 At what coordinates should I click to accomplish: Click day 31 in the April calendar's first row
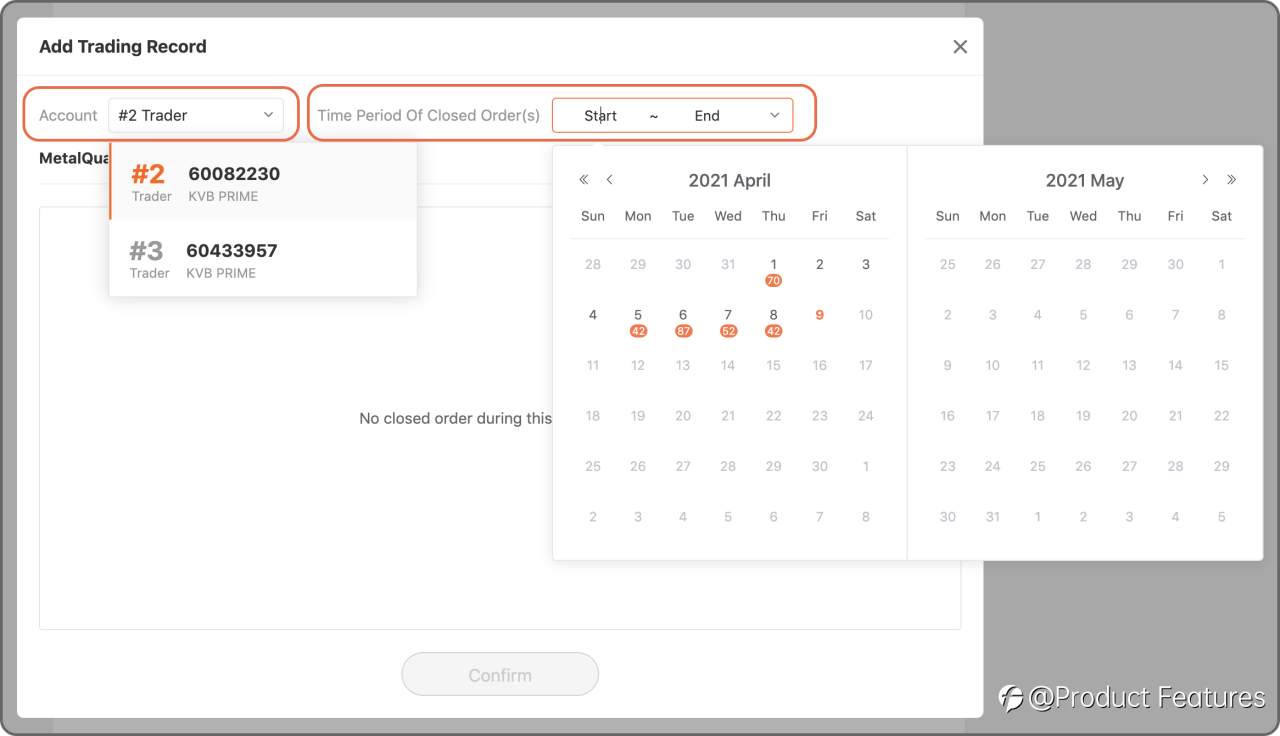click(728, 265)
